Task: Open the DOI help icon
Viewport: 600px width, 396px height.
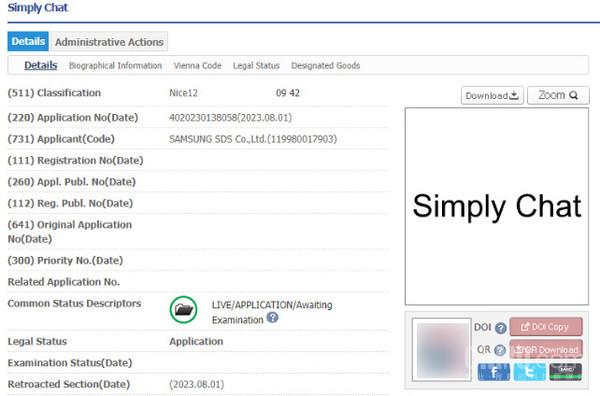Action: (501, 328)
